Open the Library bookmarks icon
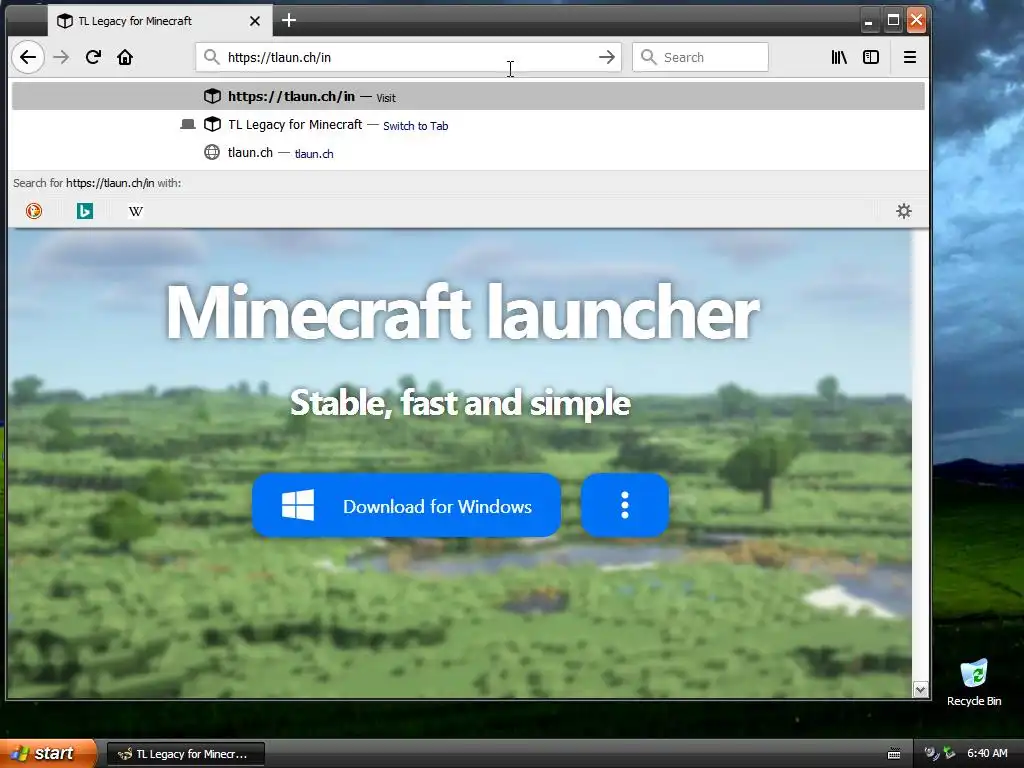 tap(839, 57)
